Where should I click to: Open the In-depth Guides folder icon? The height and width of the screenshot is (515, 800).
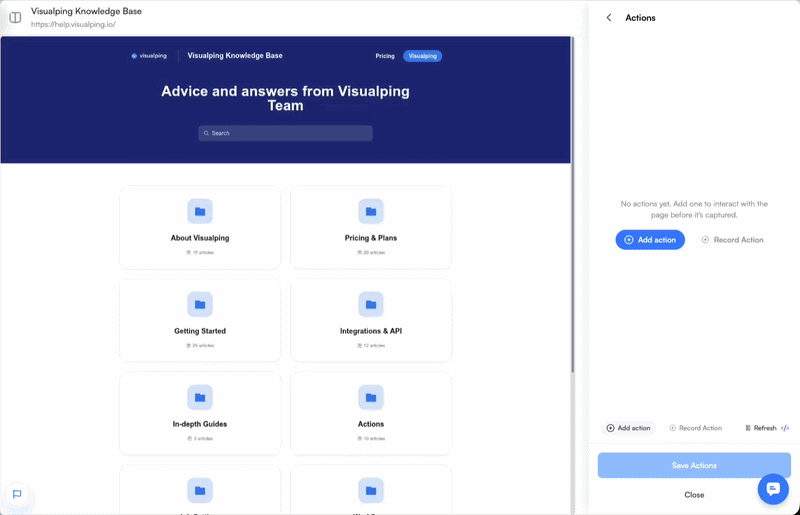(x=200, y=397)
